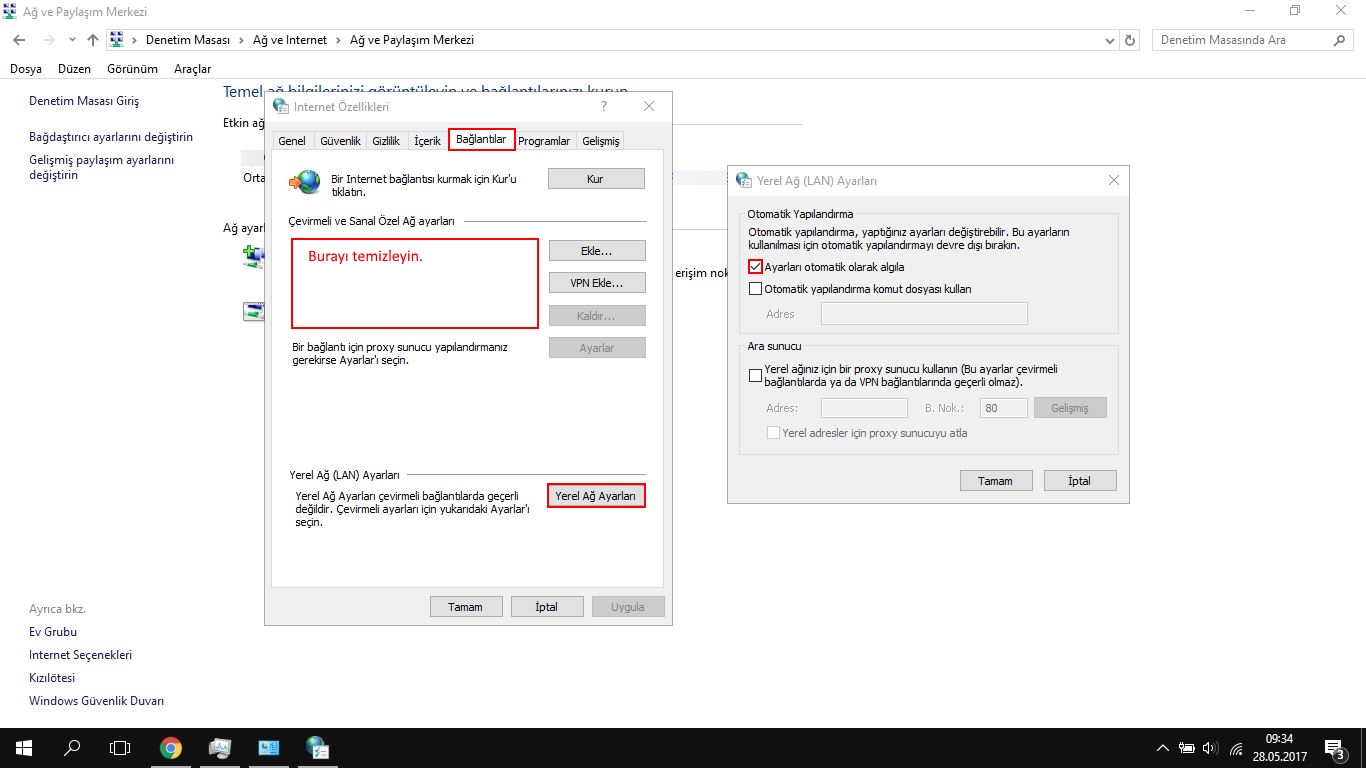
Task: Click the Ağ ve Paylaşım Merkezi breadcrumb
Action: (412, 40)
